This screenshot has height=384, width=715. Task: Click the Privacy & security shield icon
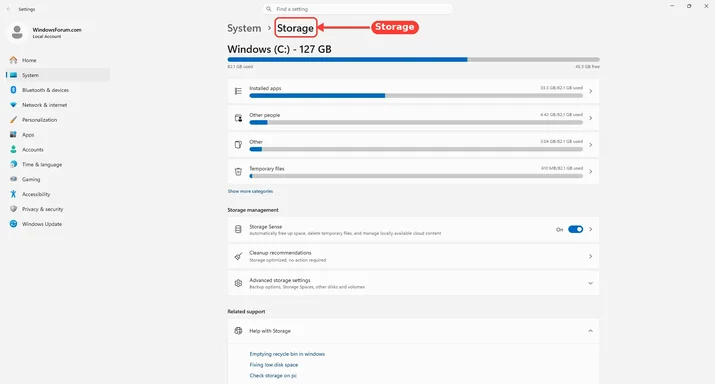pyautogui.click(x=13, y=209)
